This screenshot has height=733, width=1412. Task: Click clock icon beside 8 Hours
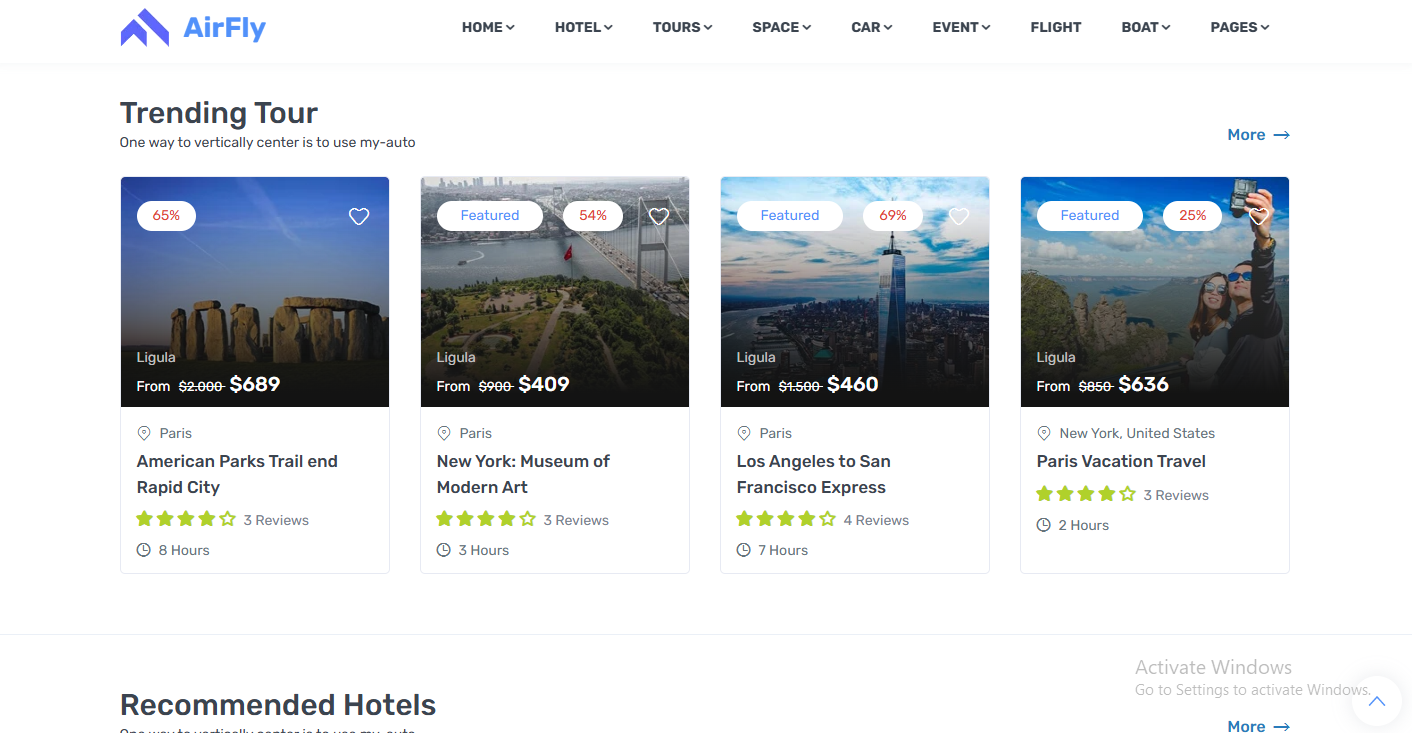[x=144, y=550]
